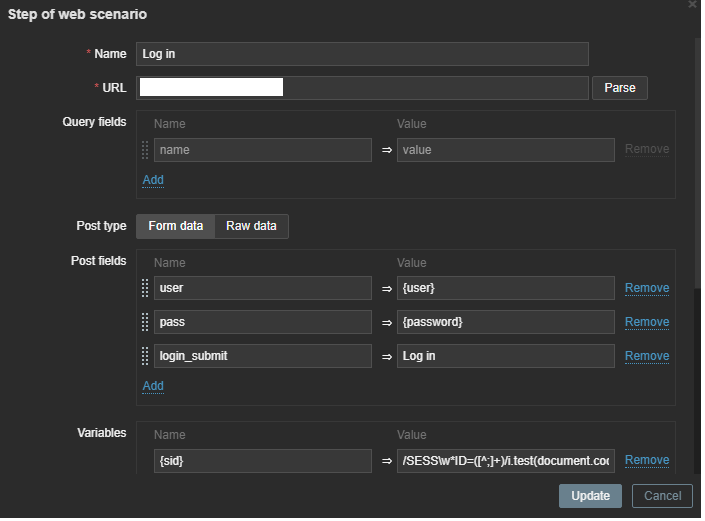Close the dialog with the top-right X
Screen dimensions: 705x521
coord(692,5)
